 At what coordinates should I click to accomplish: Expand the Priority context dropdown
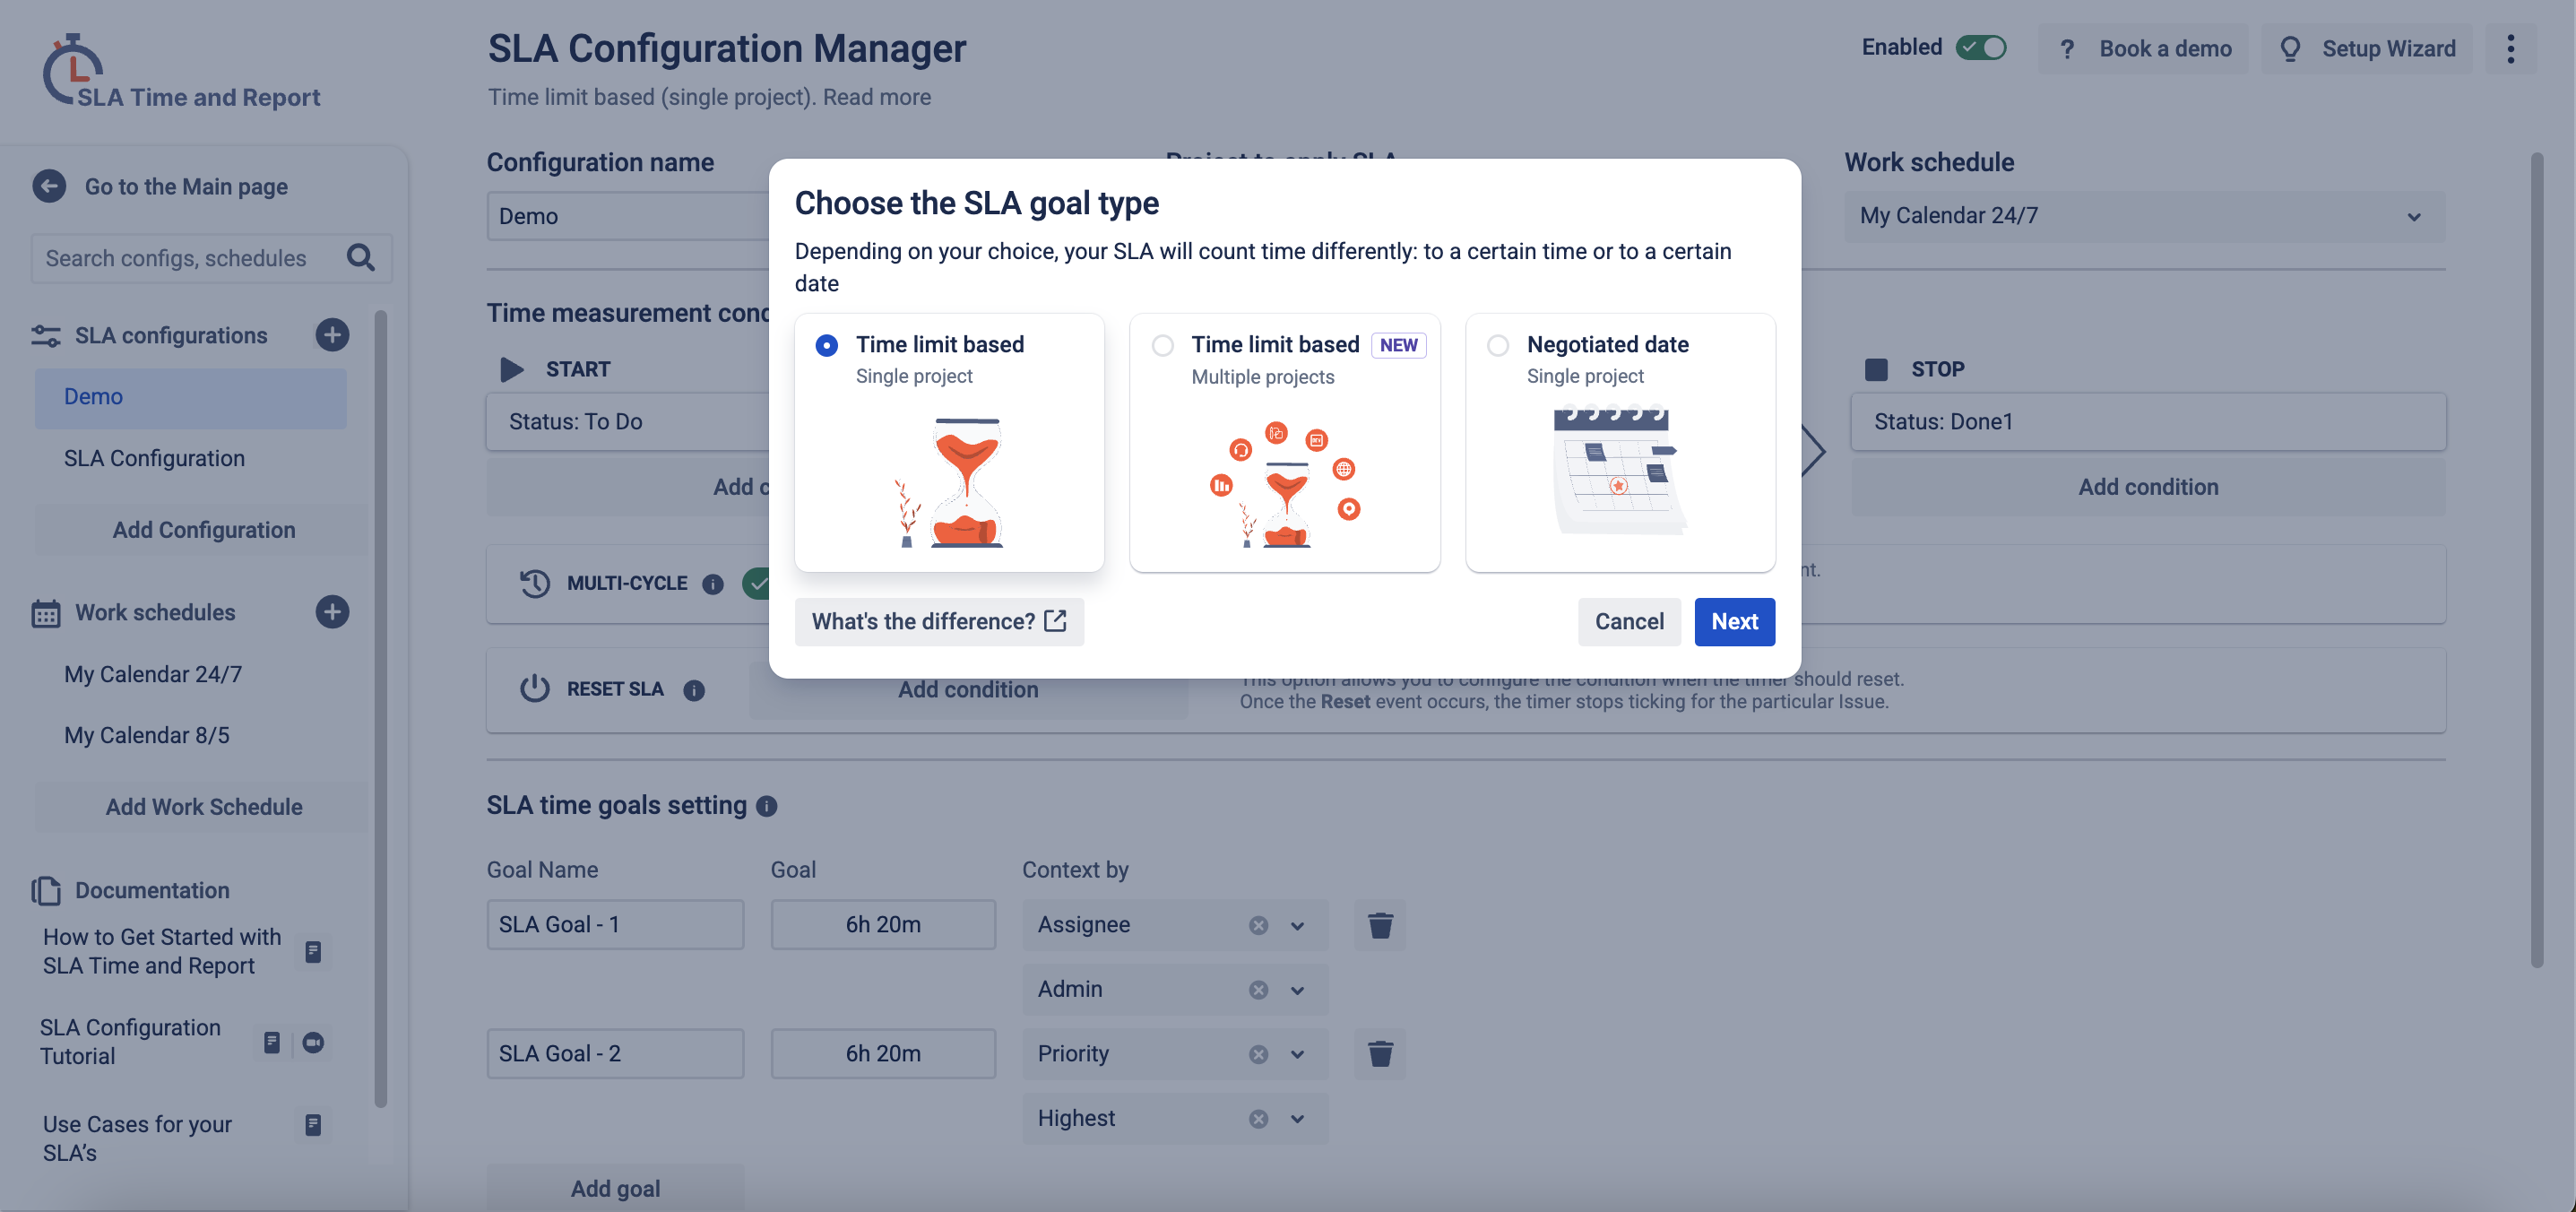(1297, 1054)
